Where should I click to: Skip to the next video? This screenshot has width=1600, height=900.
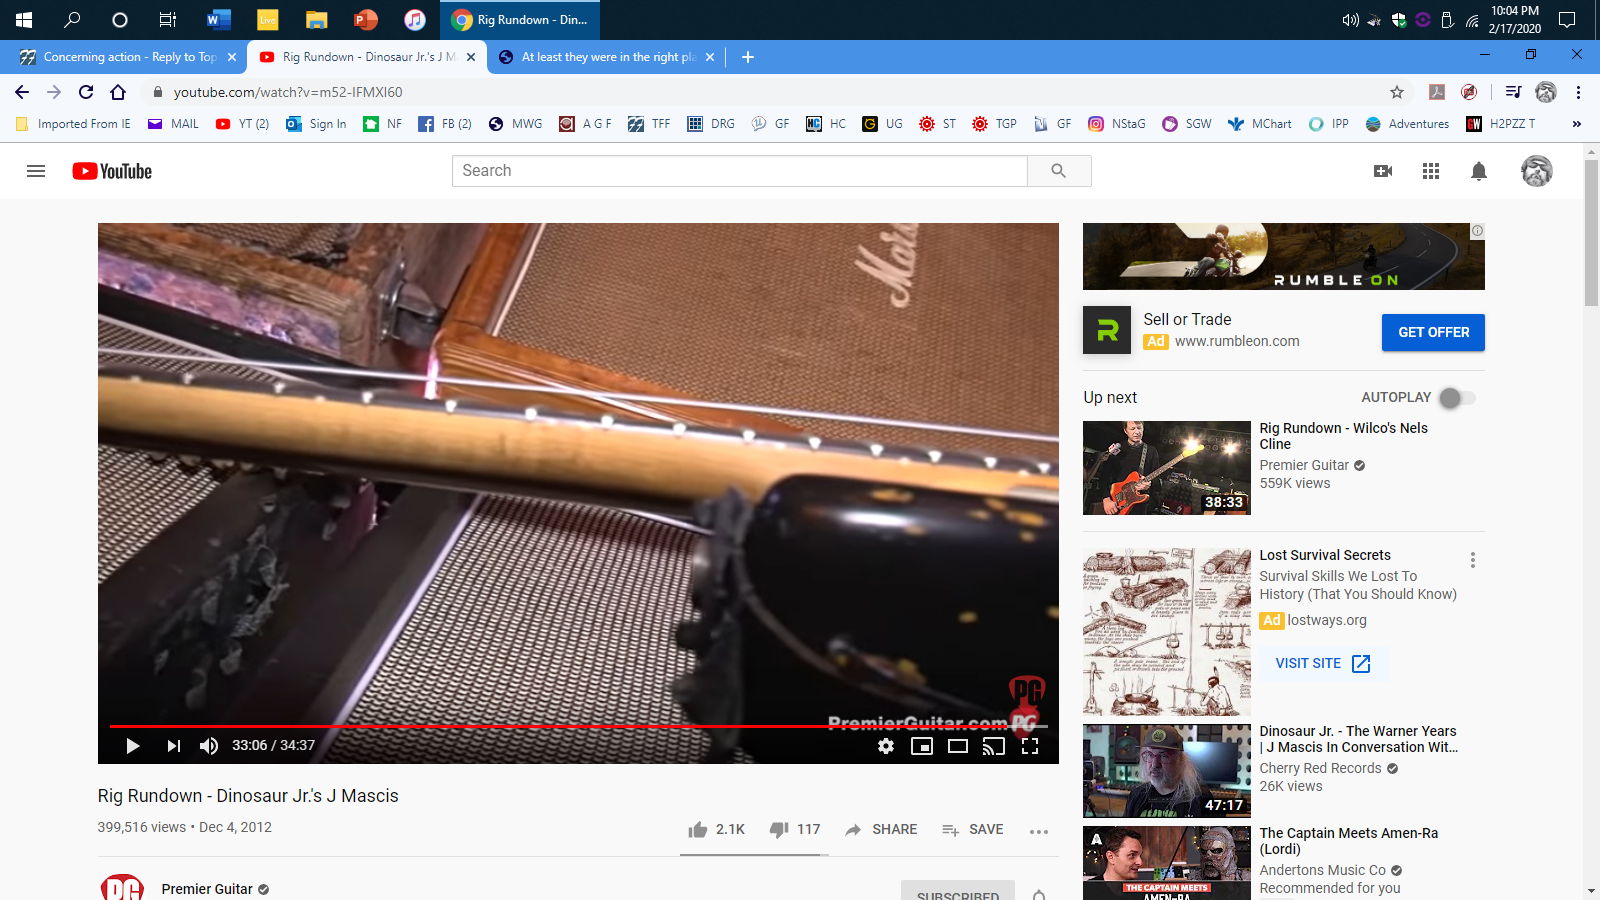(174, 746)
